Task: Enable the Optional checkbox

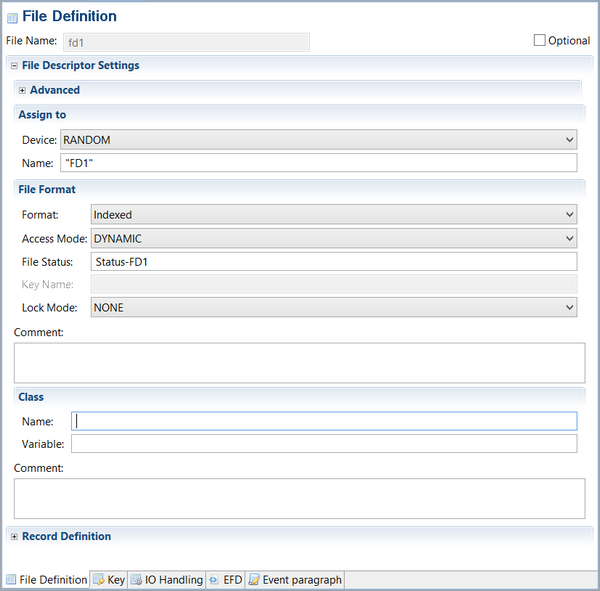Action: pyautogui.click(x=540, y=40)
